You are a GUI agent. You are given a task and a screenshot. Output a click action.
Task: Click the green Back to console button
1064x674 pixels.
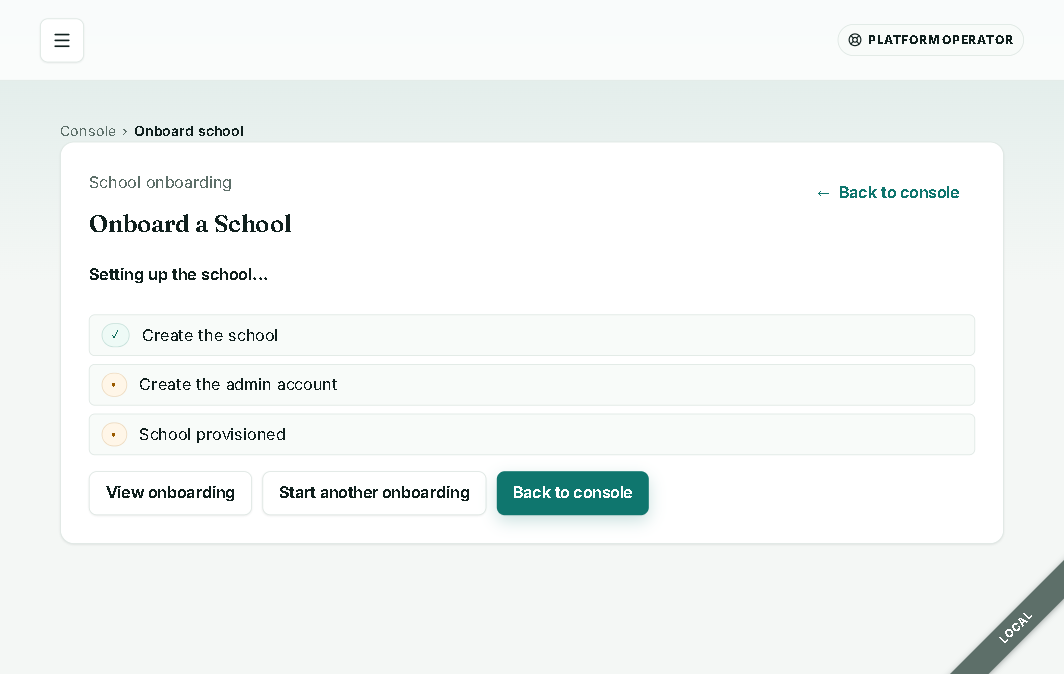573,493
